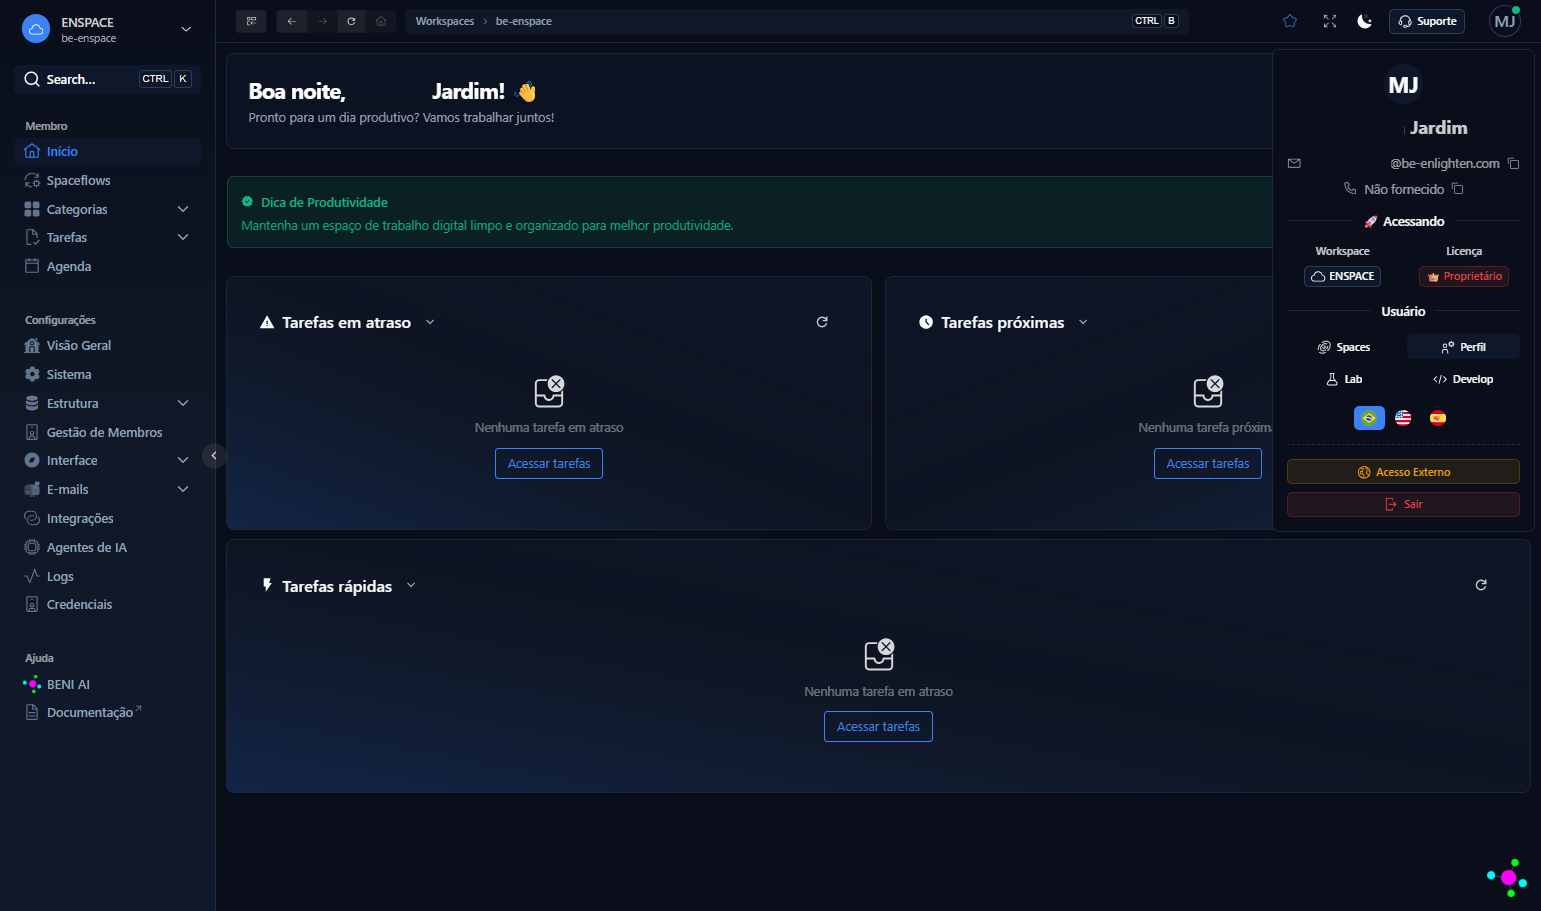Open the BENI AI floating assistant bubble
The height and width of the screenshot is (911, 1541).
coord(1507,877)
